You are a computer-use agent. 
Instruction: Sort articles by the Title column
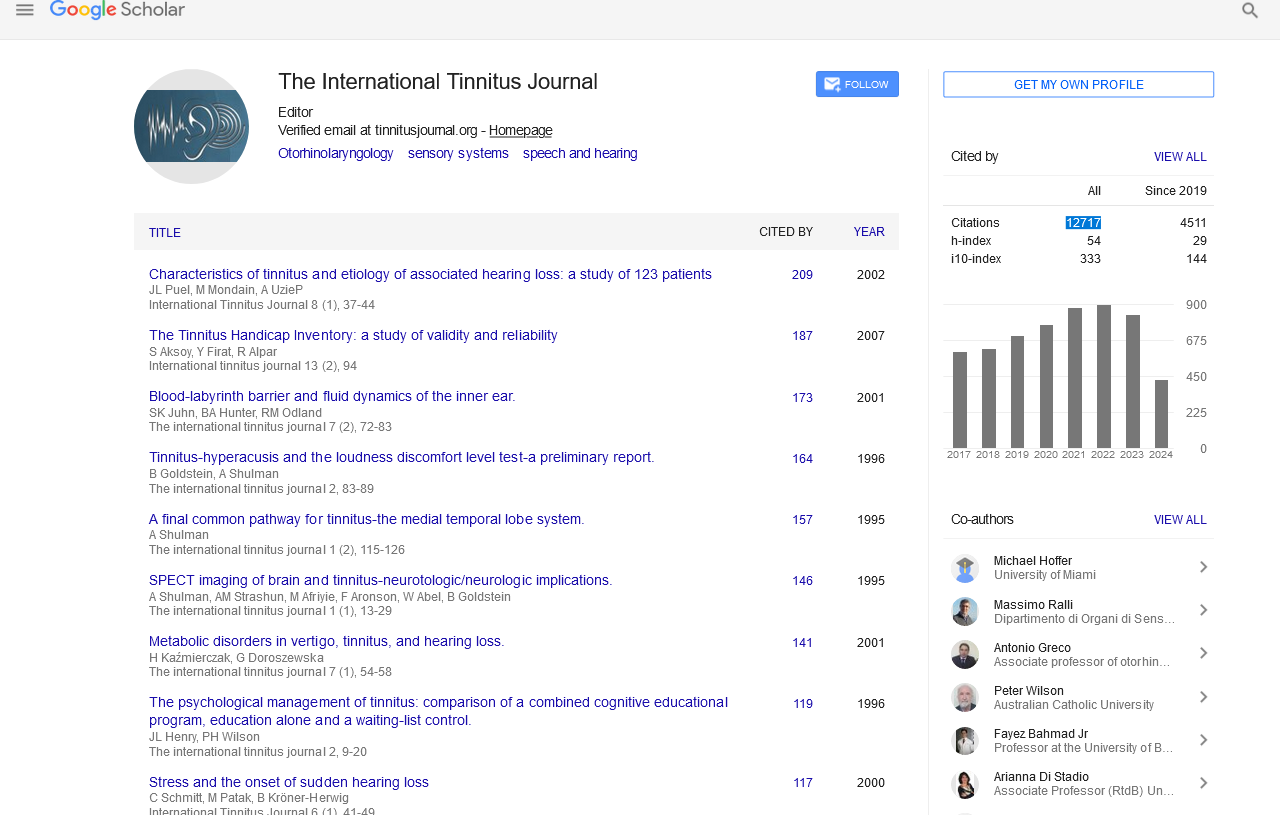point(165,233)
